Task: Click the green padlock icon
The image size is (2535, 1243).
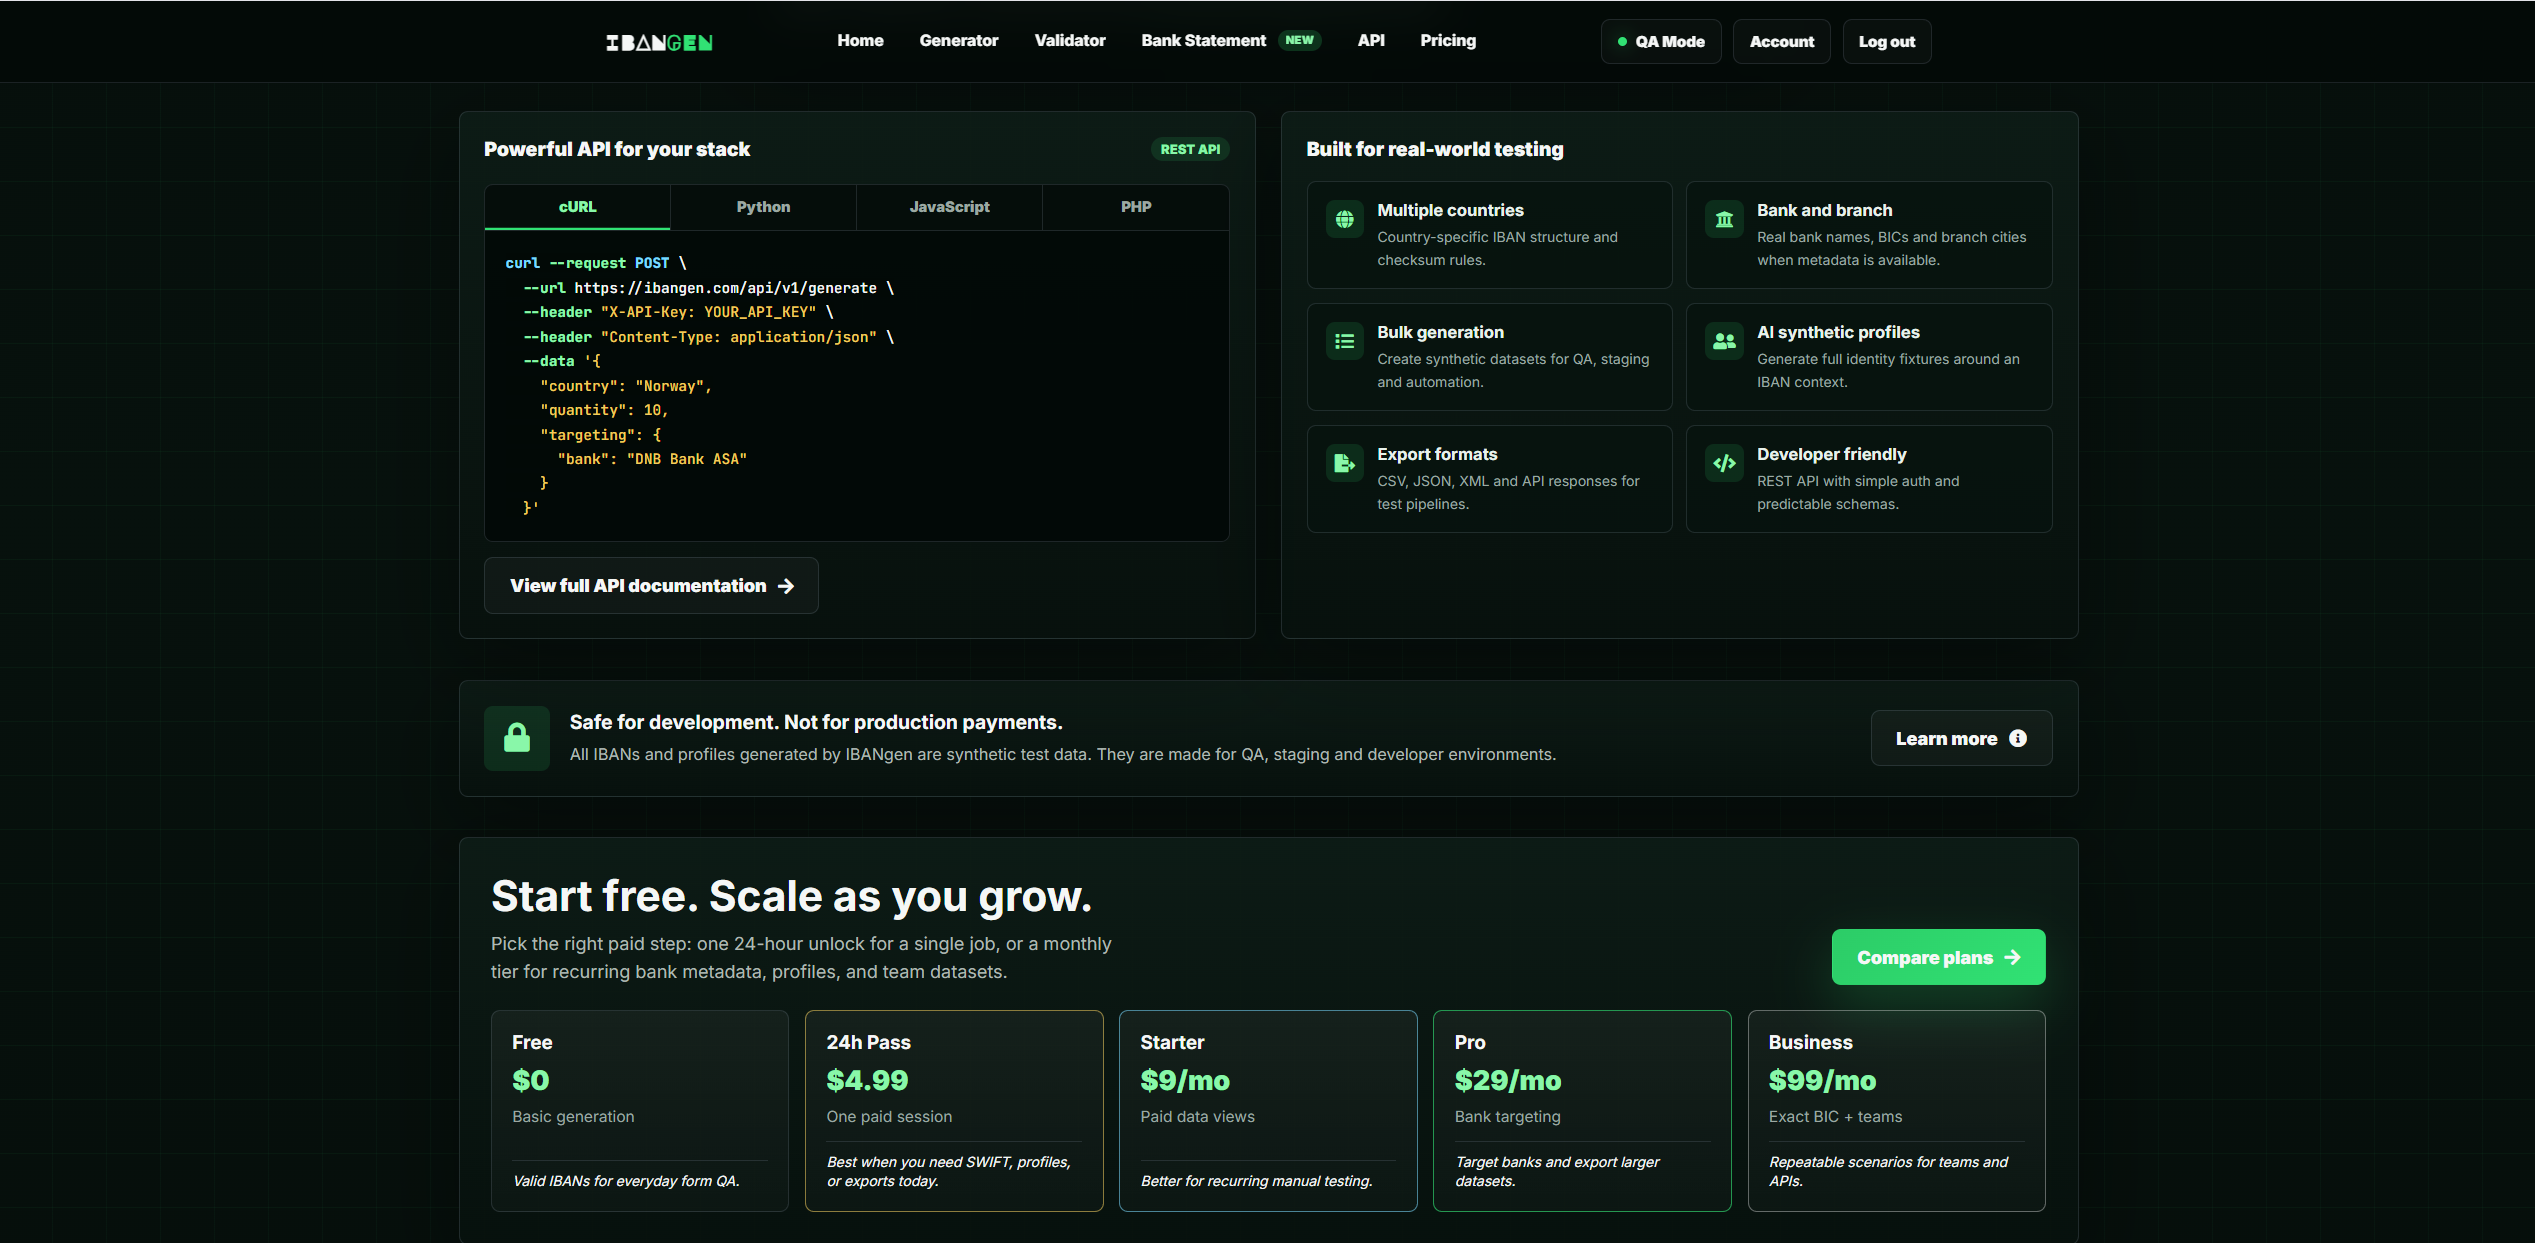Action: (x=517, y=738)
